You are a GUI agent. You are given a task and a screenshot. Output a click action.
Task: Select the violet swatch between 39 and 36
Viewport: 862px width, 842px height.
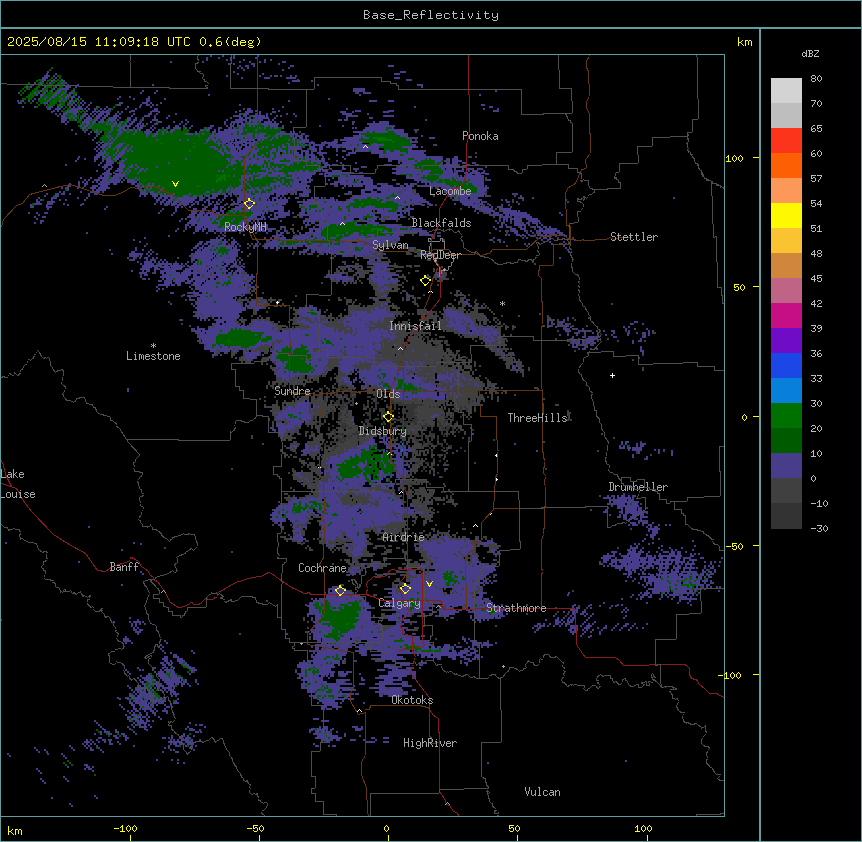pos(786,340)
